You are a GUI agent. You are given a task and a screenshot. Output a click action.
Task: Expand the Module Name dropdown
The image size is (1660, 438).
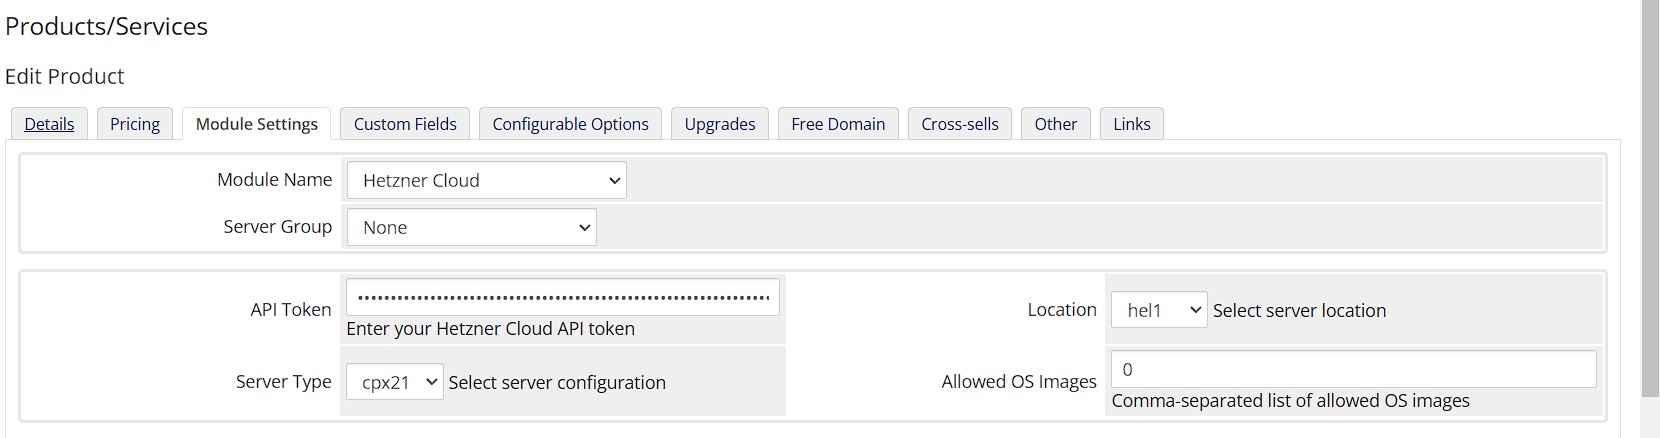pos(487,180)
